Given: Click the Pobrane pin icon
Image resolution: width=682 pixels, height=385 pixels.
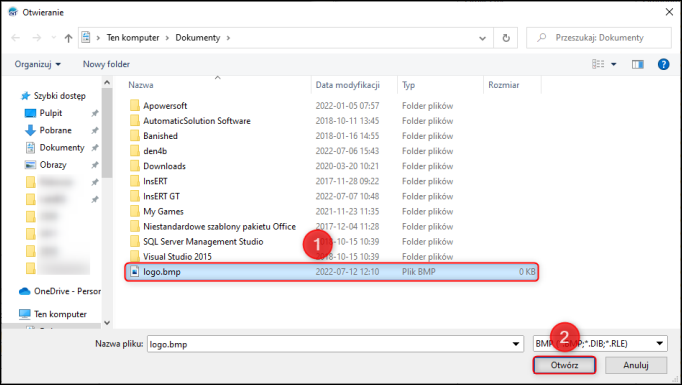Looking at the screenshot, I should [95, 131].
